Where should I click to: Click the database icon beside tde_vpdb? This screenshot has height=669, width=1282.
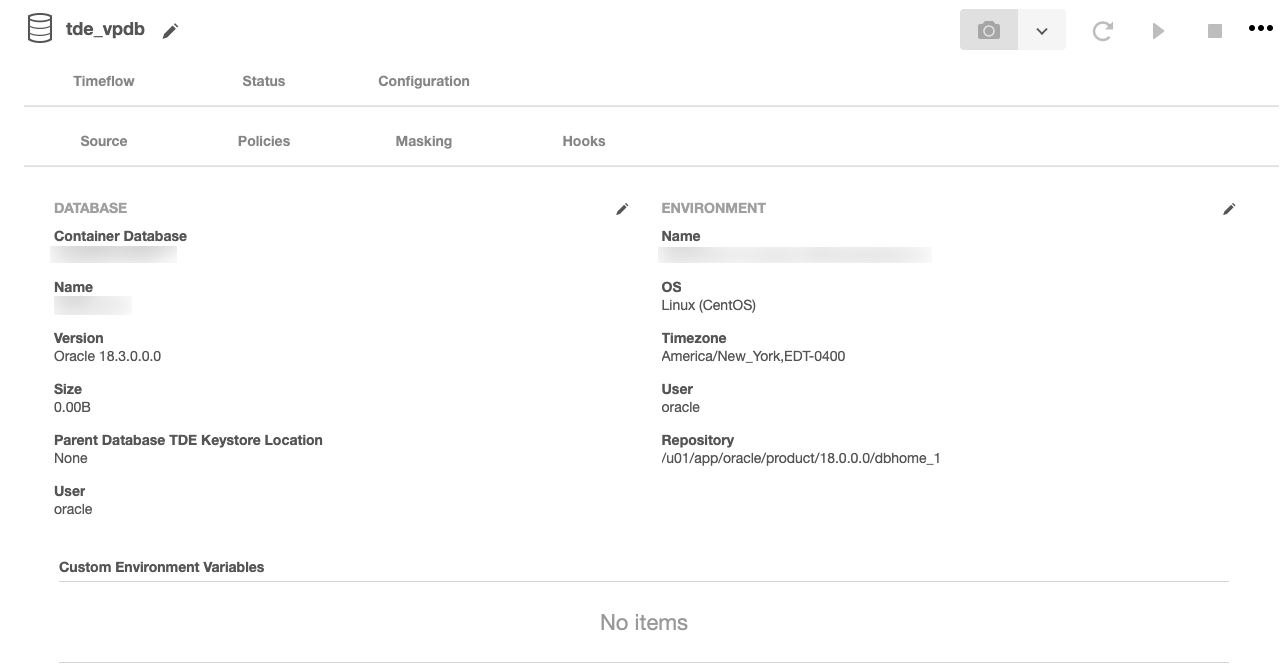coord(40,30)
